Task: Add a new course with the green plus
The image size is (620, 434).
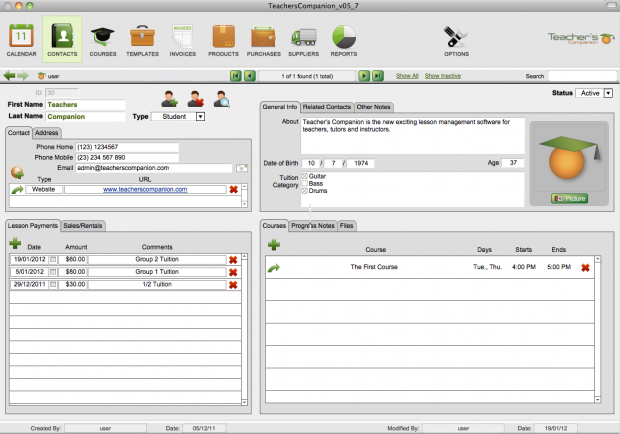Action: 274,245
